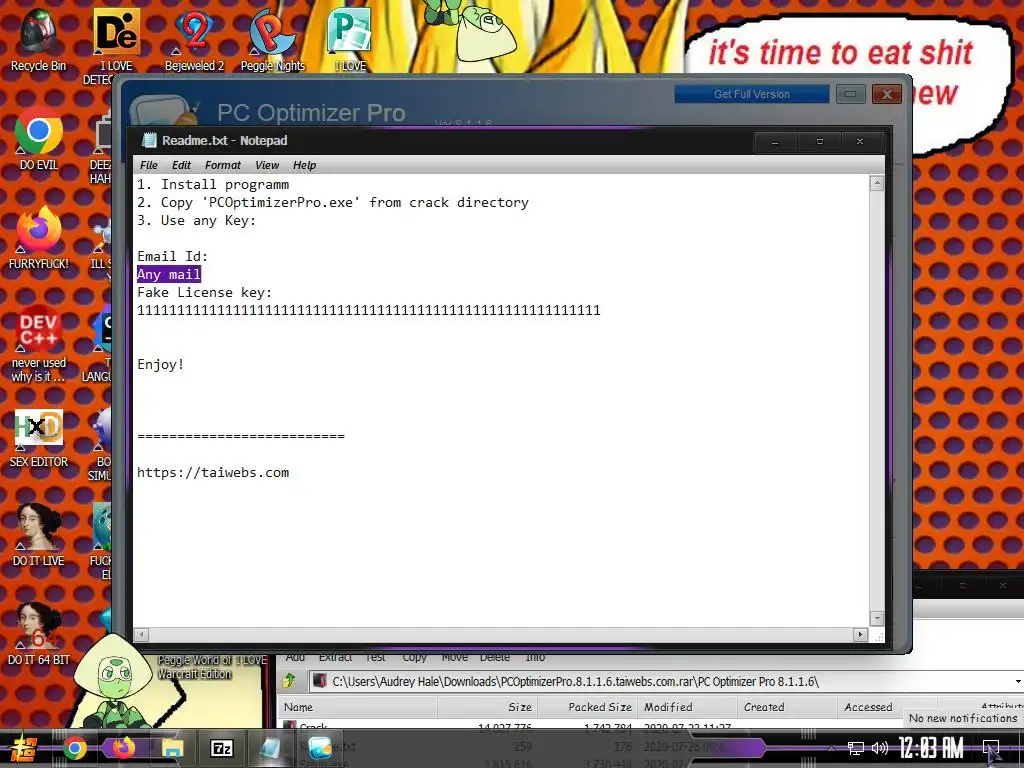Open the 'DO IT 64 BIT' desktop shortcut
This screenshot has height=768, width=1024.
[38, 633]
